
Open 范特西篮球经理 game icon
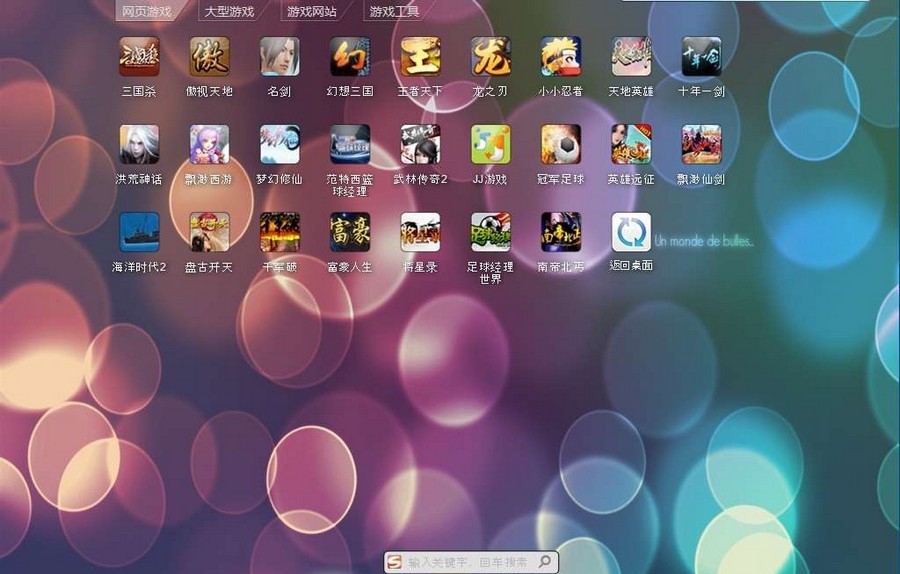[x=350, y=145]
